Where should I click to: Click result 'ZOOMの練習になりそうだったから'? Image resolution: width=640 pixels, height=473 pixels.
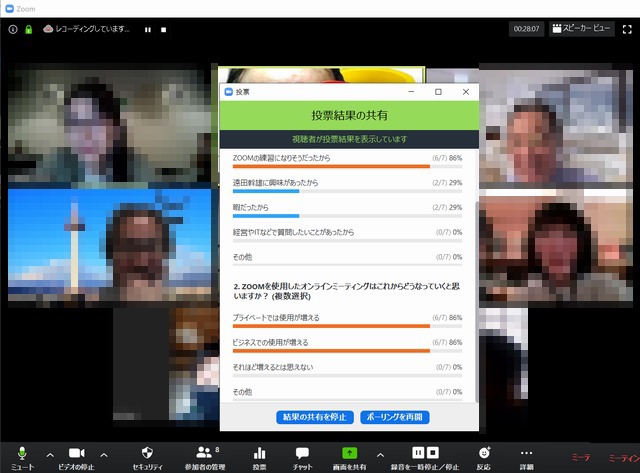pos(347,161)
